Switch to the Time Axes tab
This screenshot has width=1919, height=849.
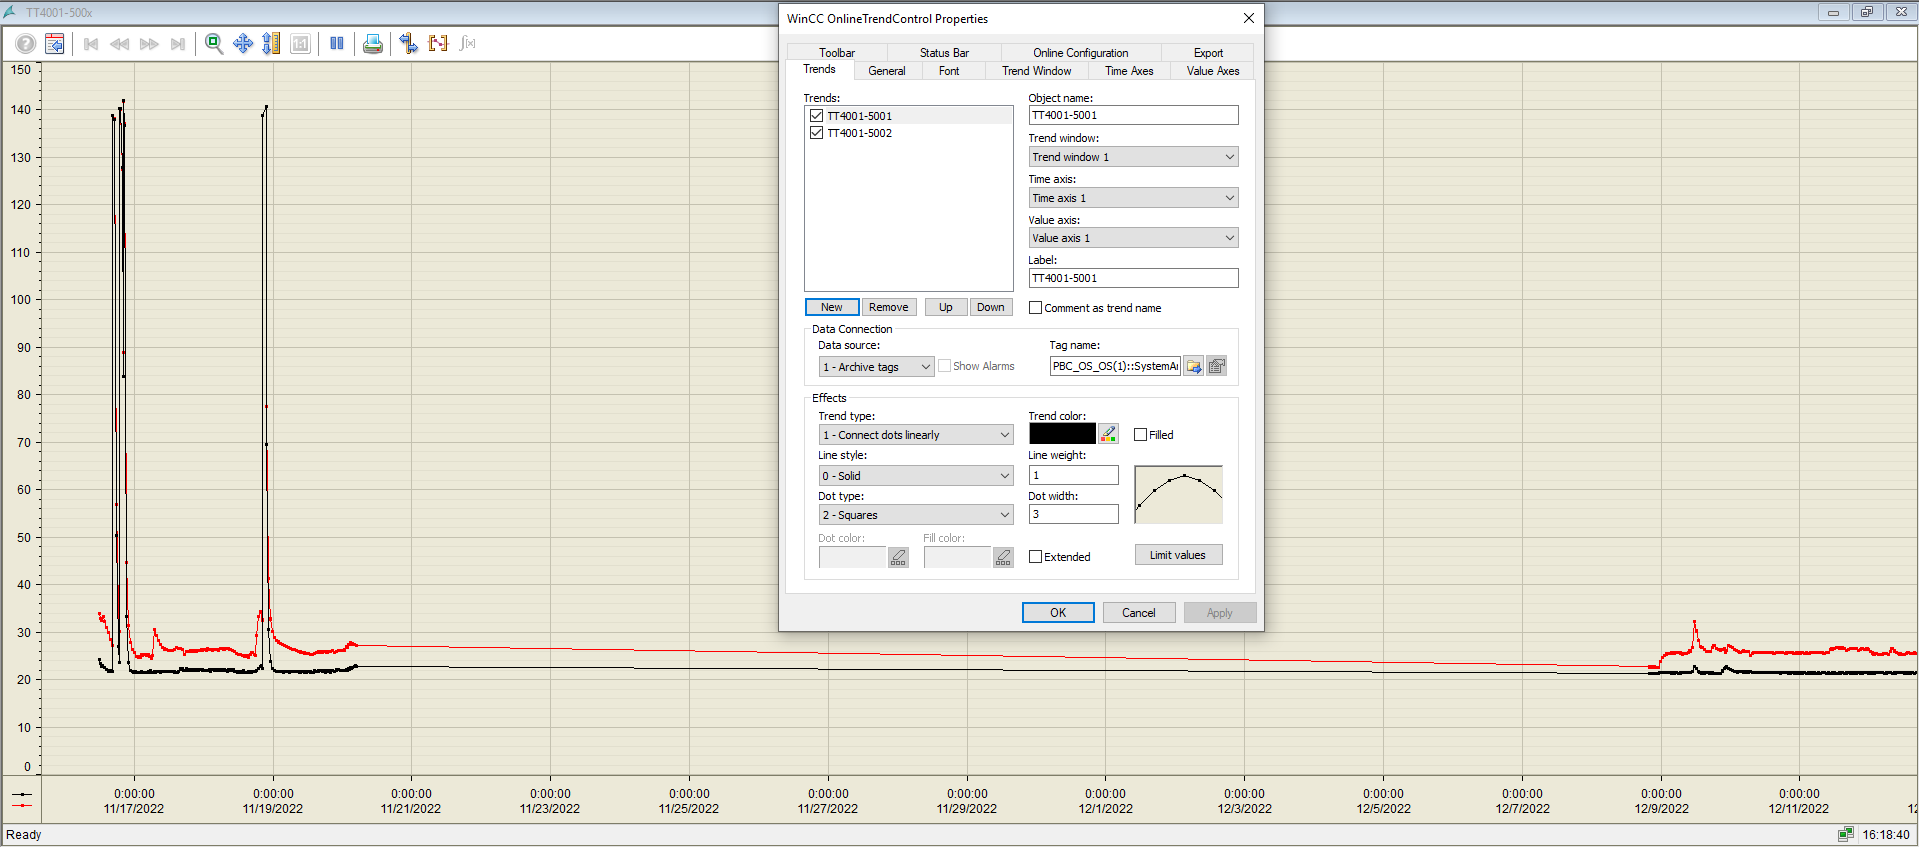coord(1128,71)
